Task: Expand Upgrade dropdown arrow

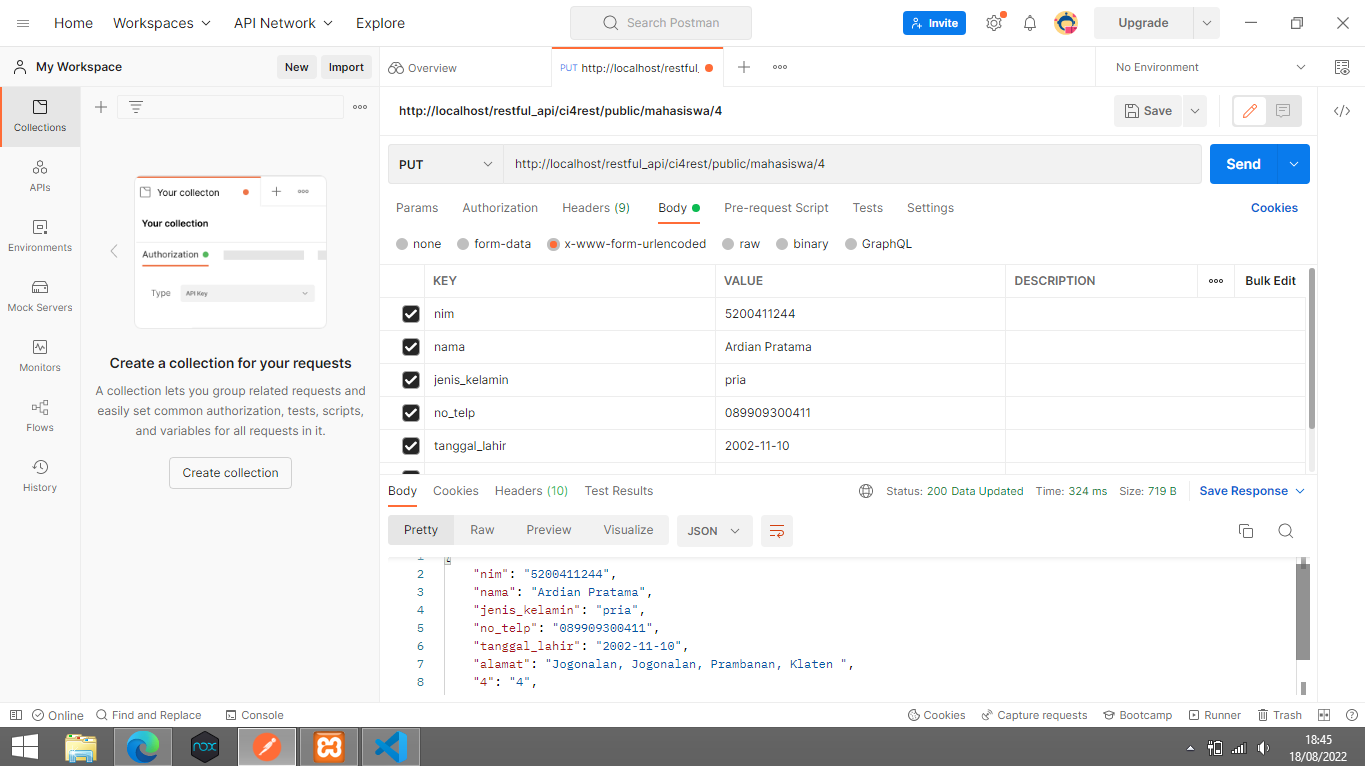Action: (1206, 23)
